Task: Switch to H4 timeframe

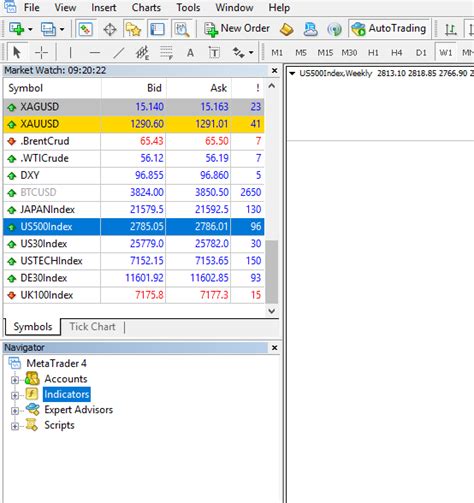Action: [x=396, y=53]
